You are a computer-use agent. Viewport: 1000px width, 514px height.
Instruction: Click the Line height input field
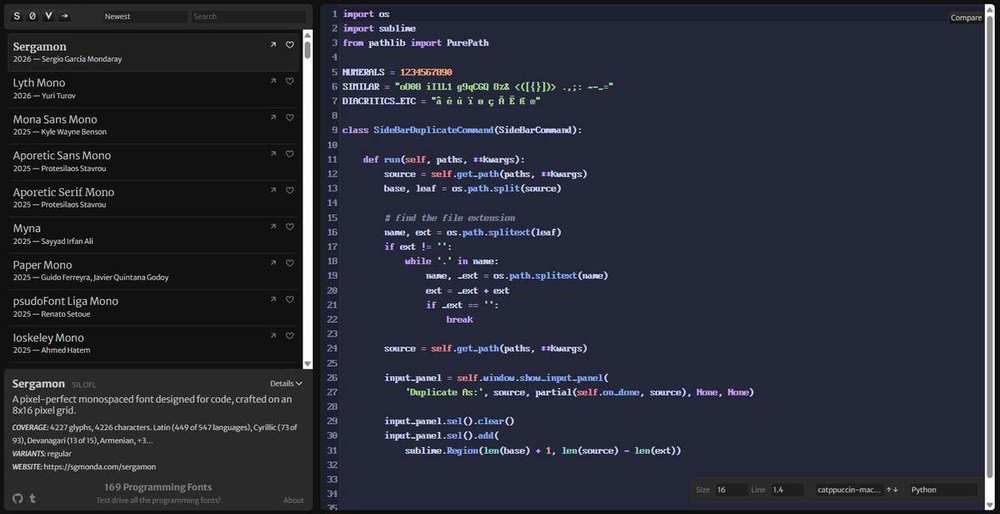point(786,490)
